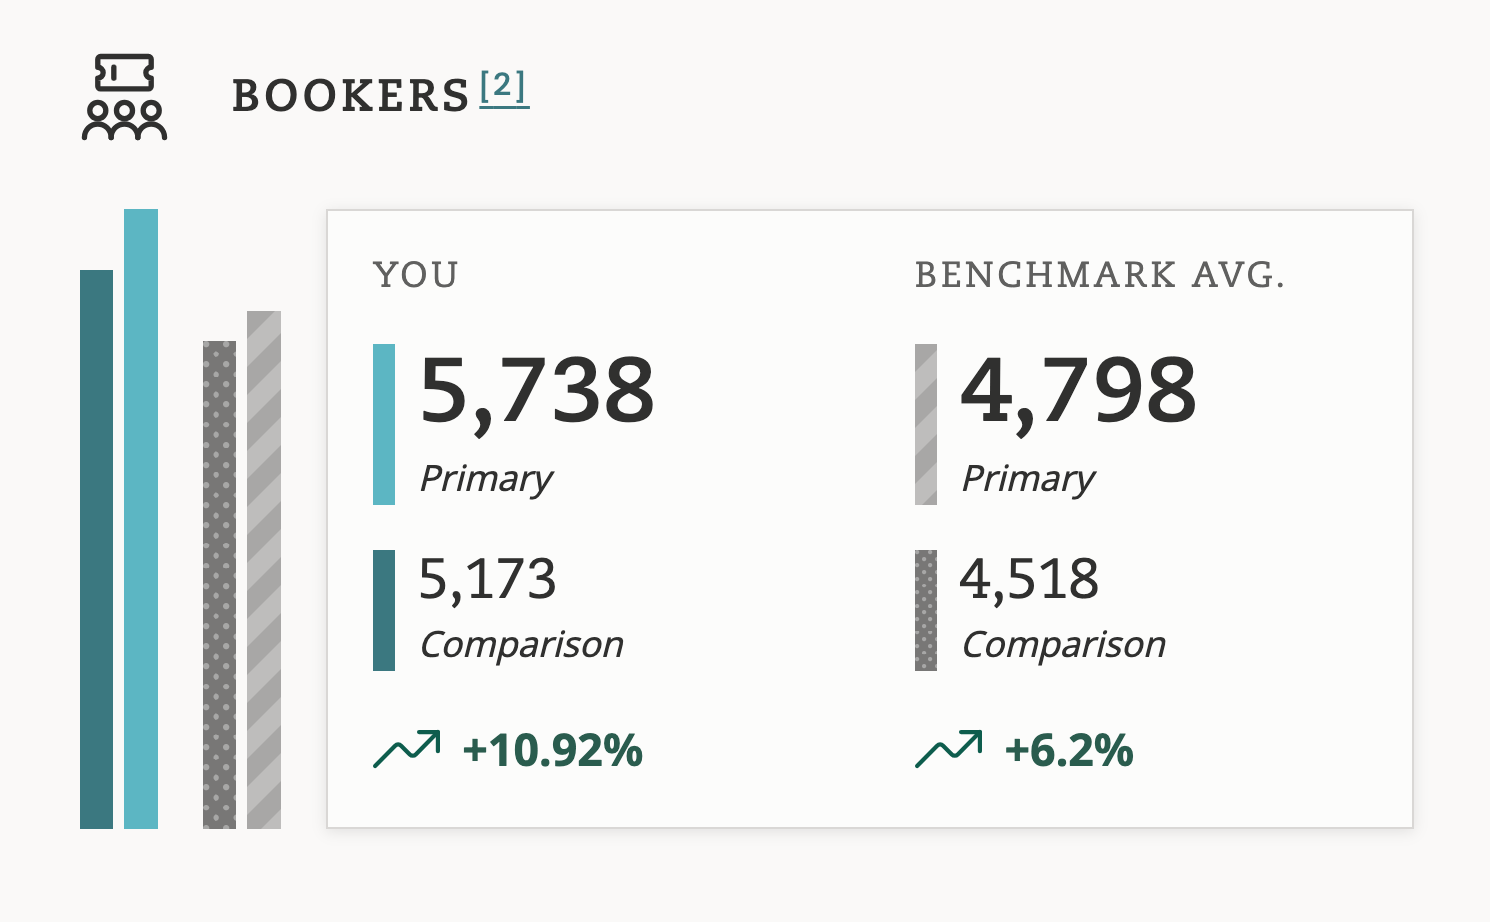Select the 5,173 comparison value
The height and width of the screenshot is (922, 1490).
click(488, 579)
